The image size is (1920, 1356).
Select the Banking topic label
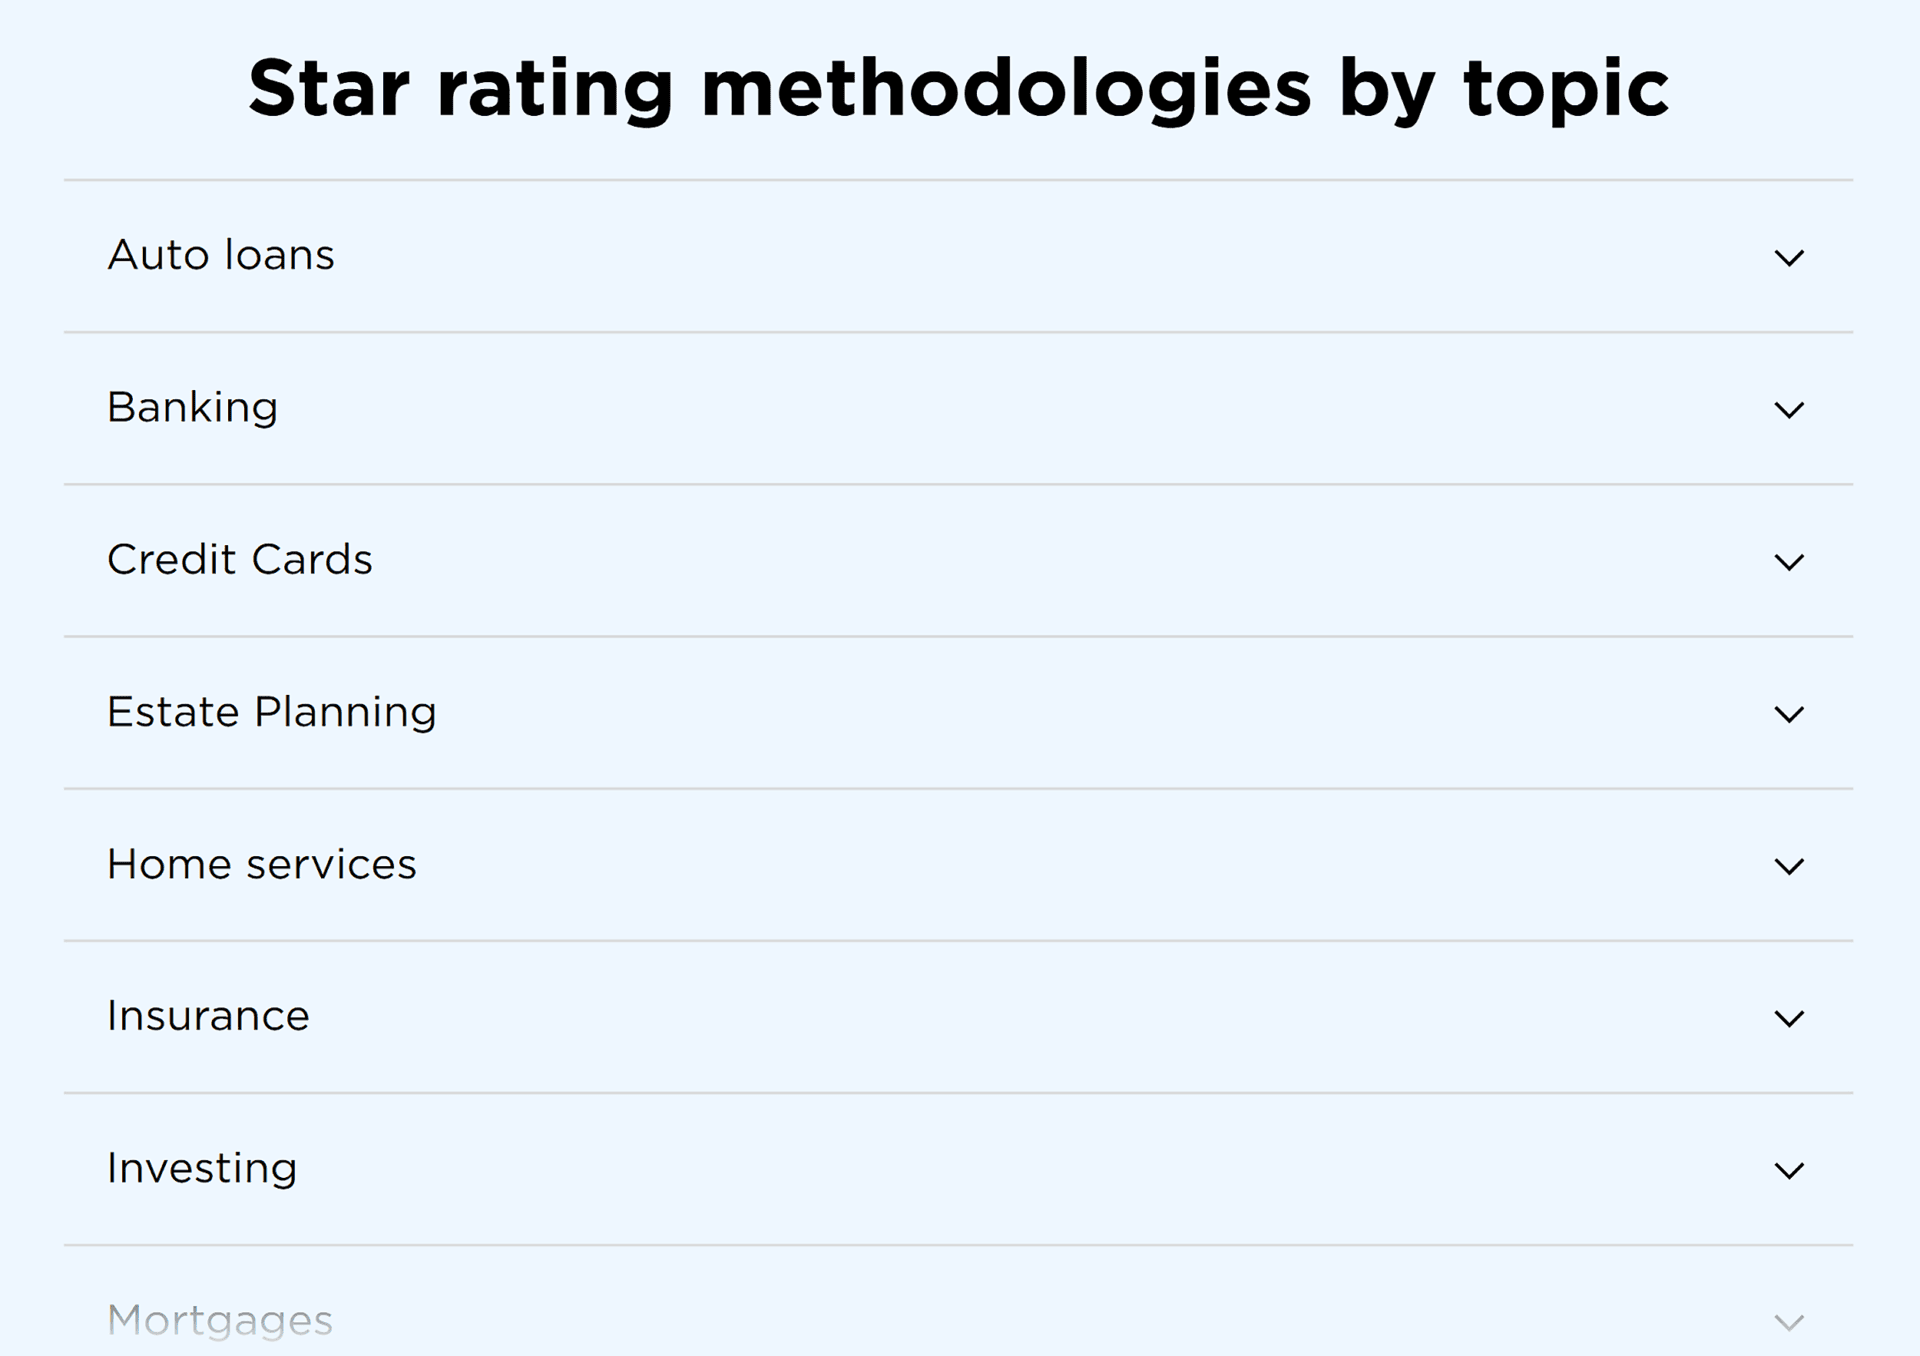[x=193, y=408]
